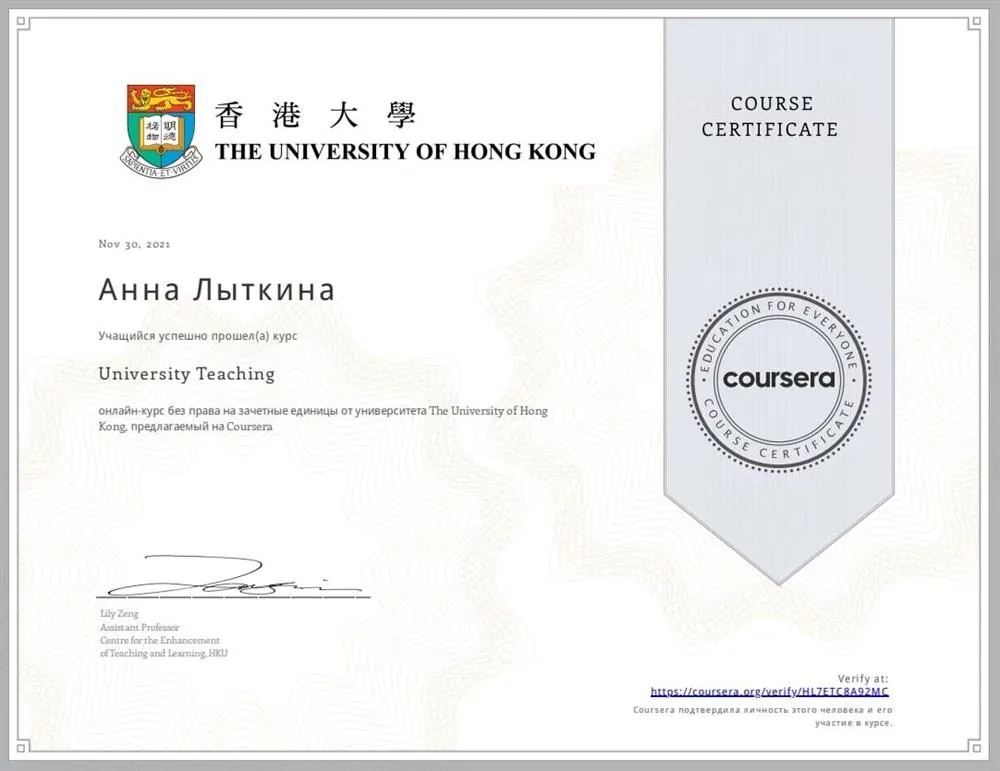Click the онлайн-курс без права description paragraph
Viewport: 1000px width, 771px height.
click(323, 418)
